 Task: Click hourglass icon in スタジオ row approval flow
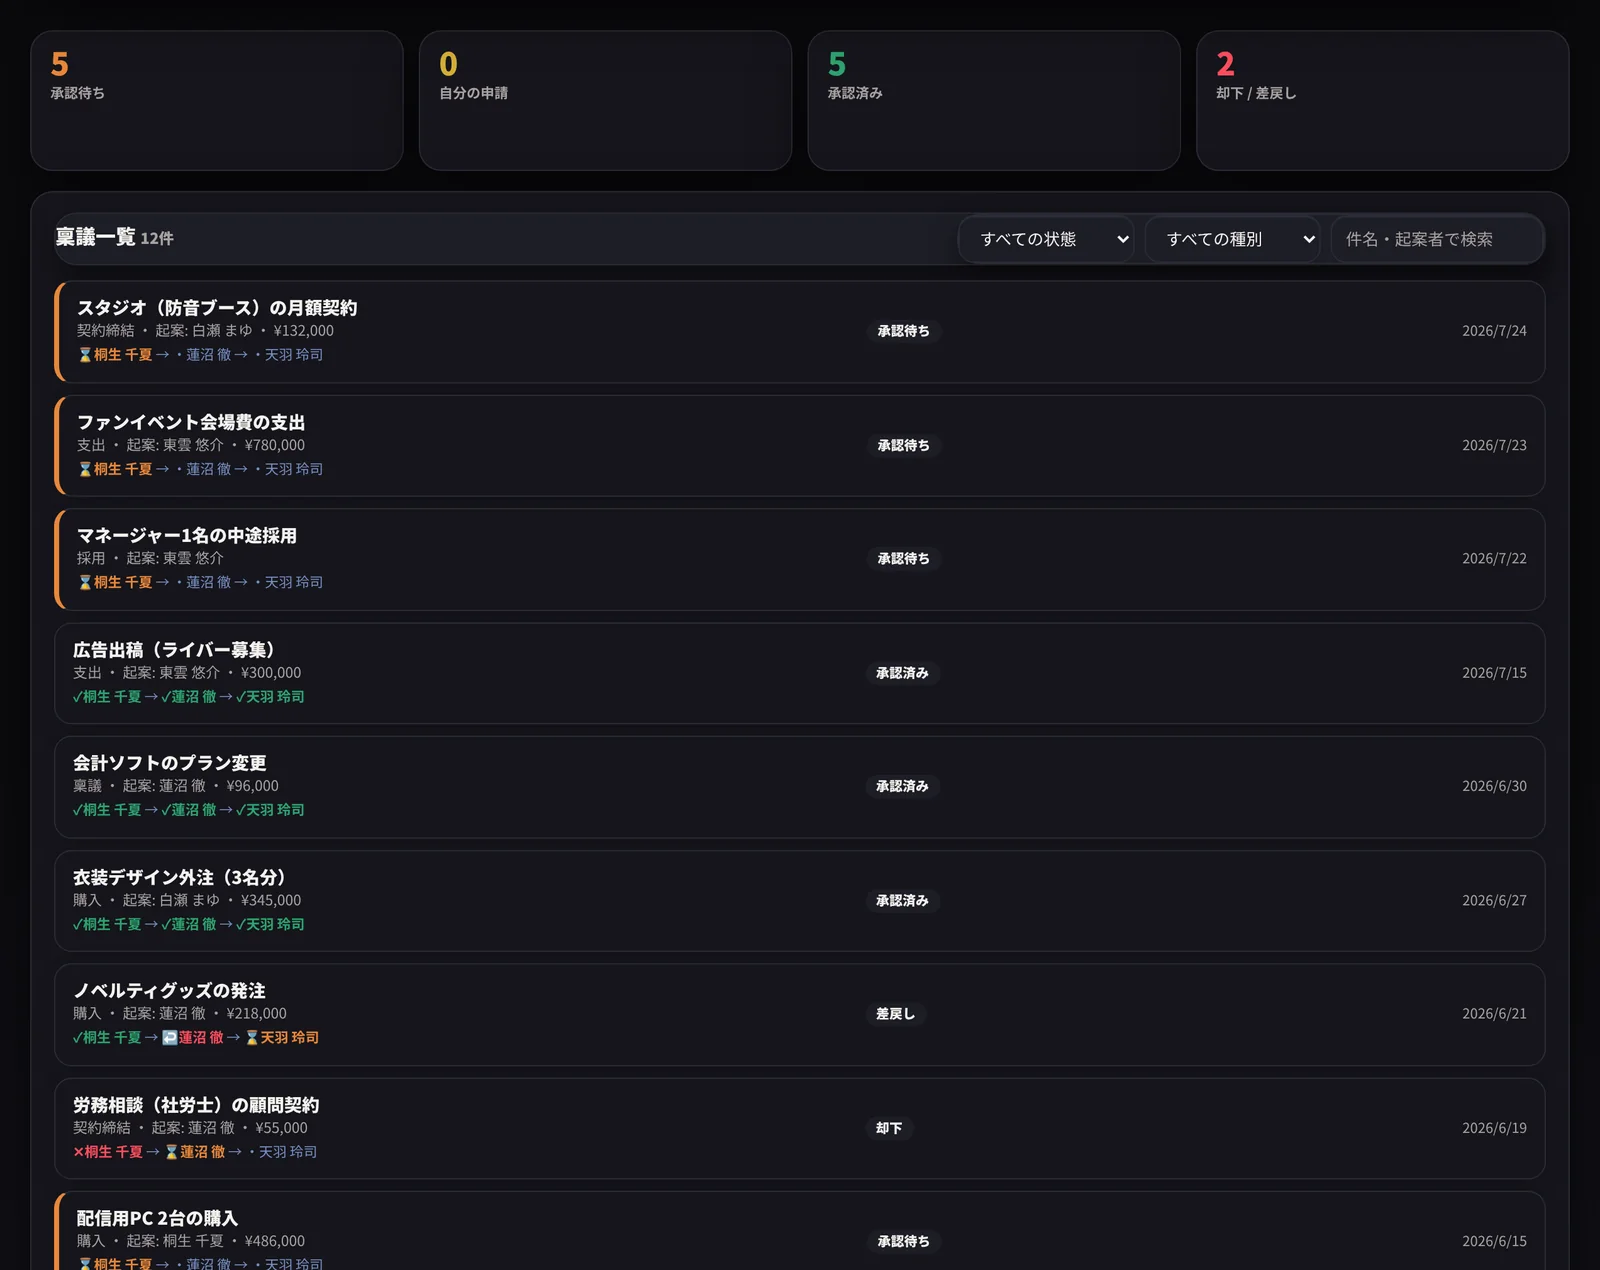tap(85, 355)
